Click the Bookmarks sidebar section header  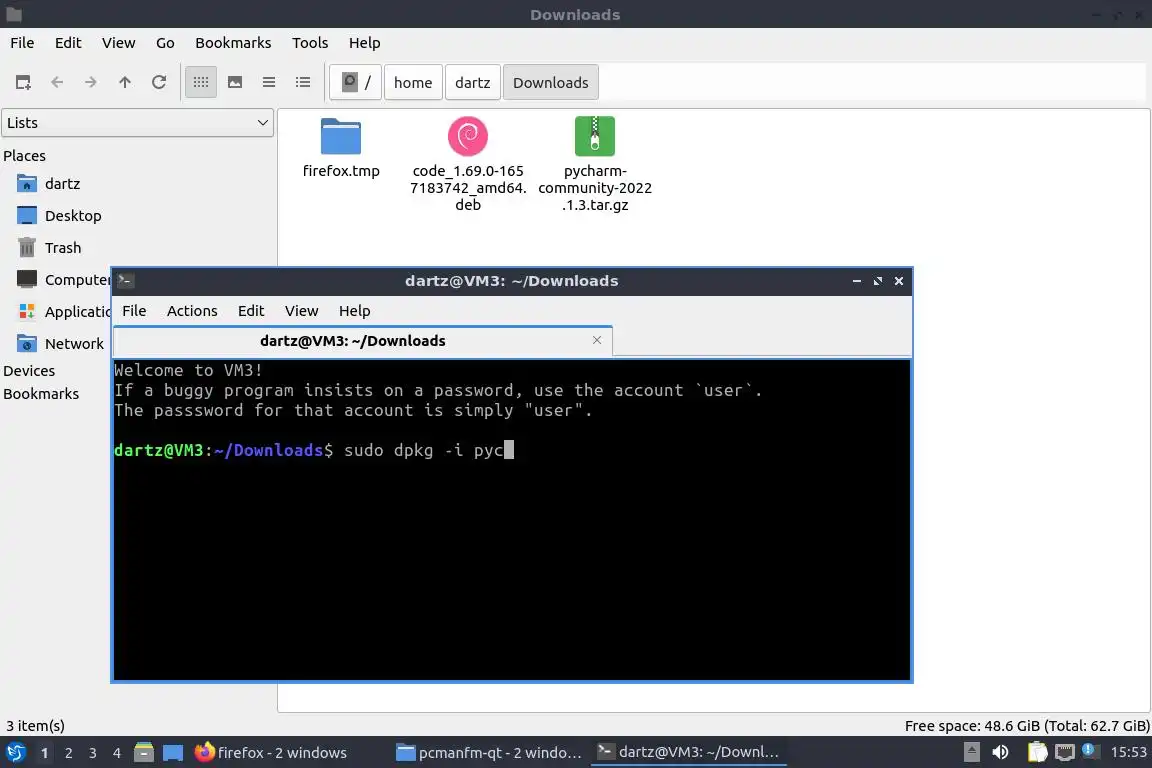(x=41, y=394)
